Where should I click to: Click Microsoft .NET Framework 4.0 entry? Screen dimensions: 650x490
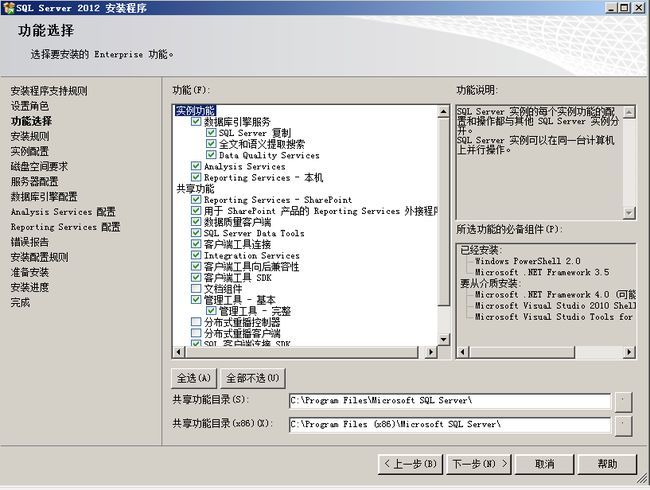pos(555,295)
